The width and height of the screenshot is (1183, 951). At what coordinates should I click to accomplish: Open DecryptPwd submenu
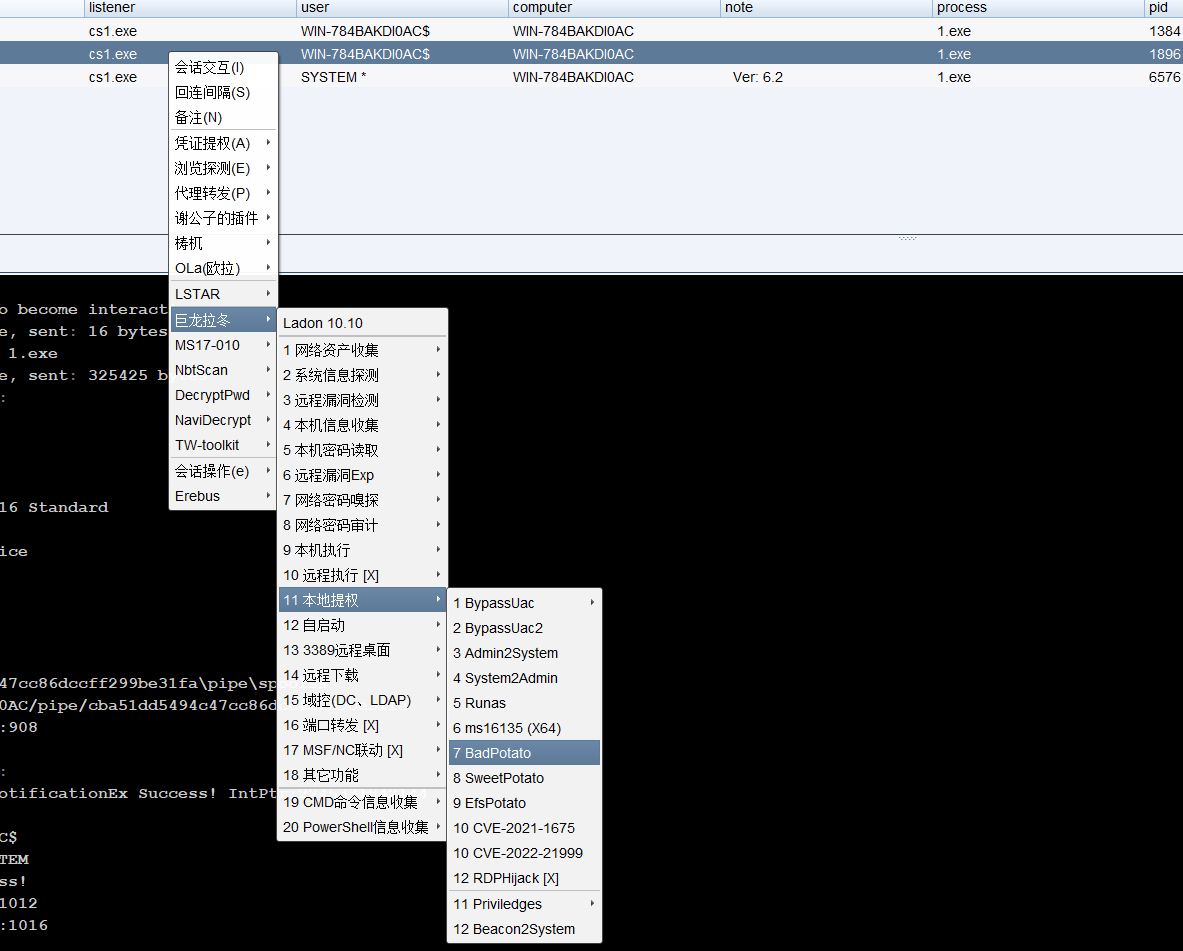coord(223,395)
